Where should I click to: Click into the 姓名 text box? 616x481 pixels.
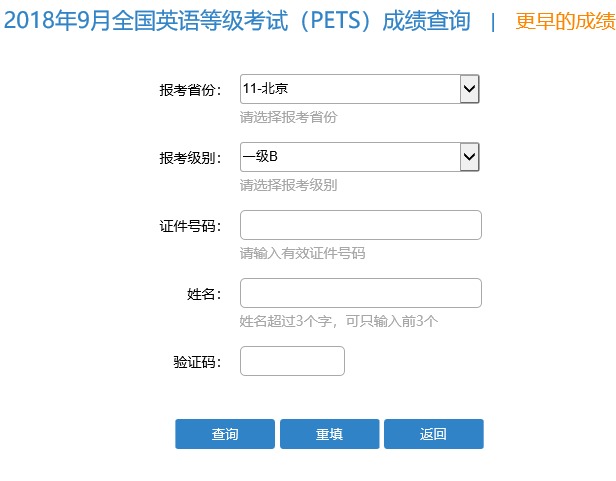pos(361,293)
